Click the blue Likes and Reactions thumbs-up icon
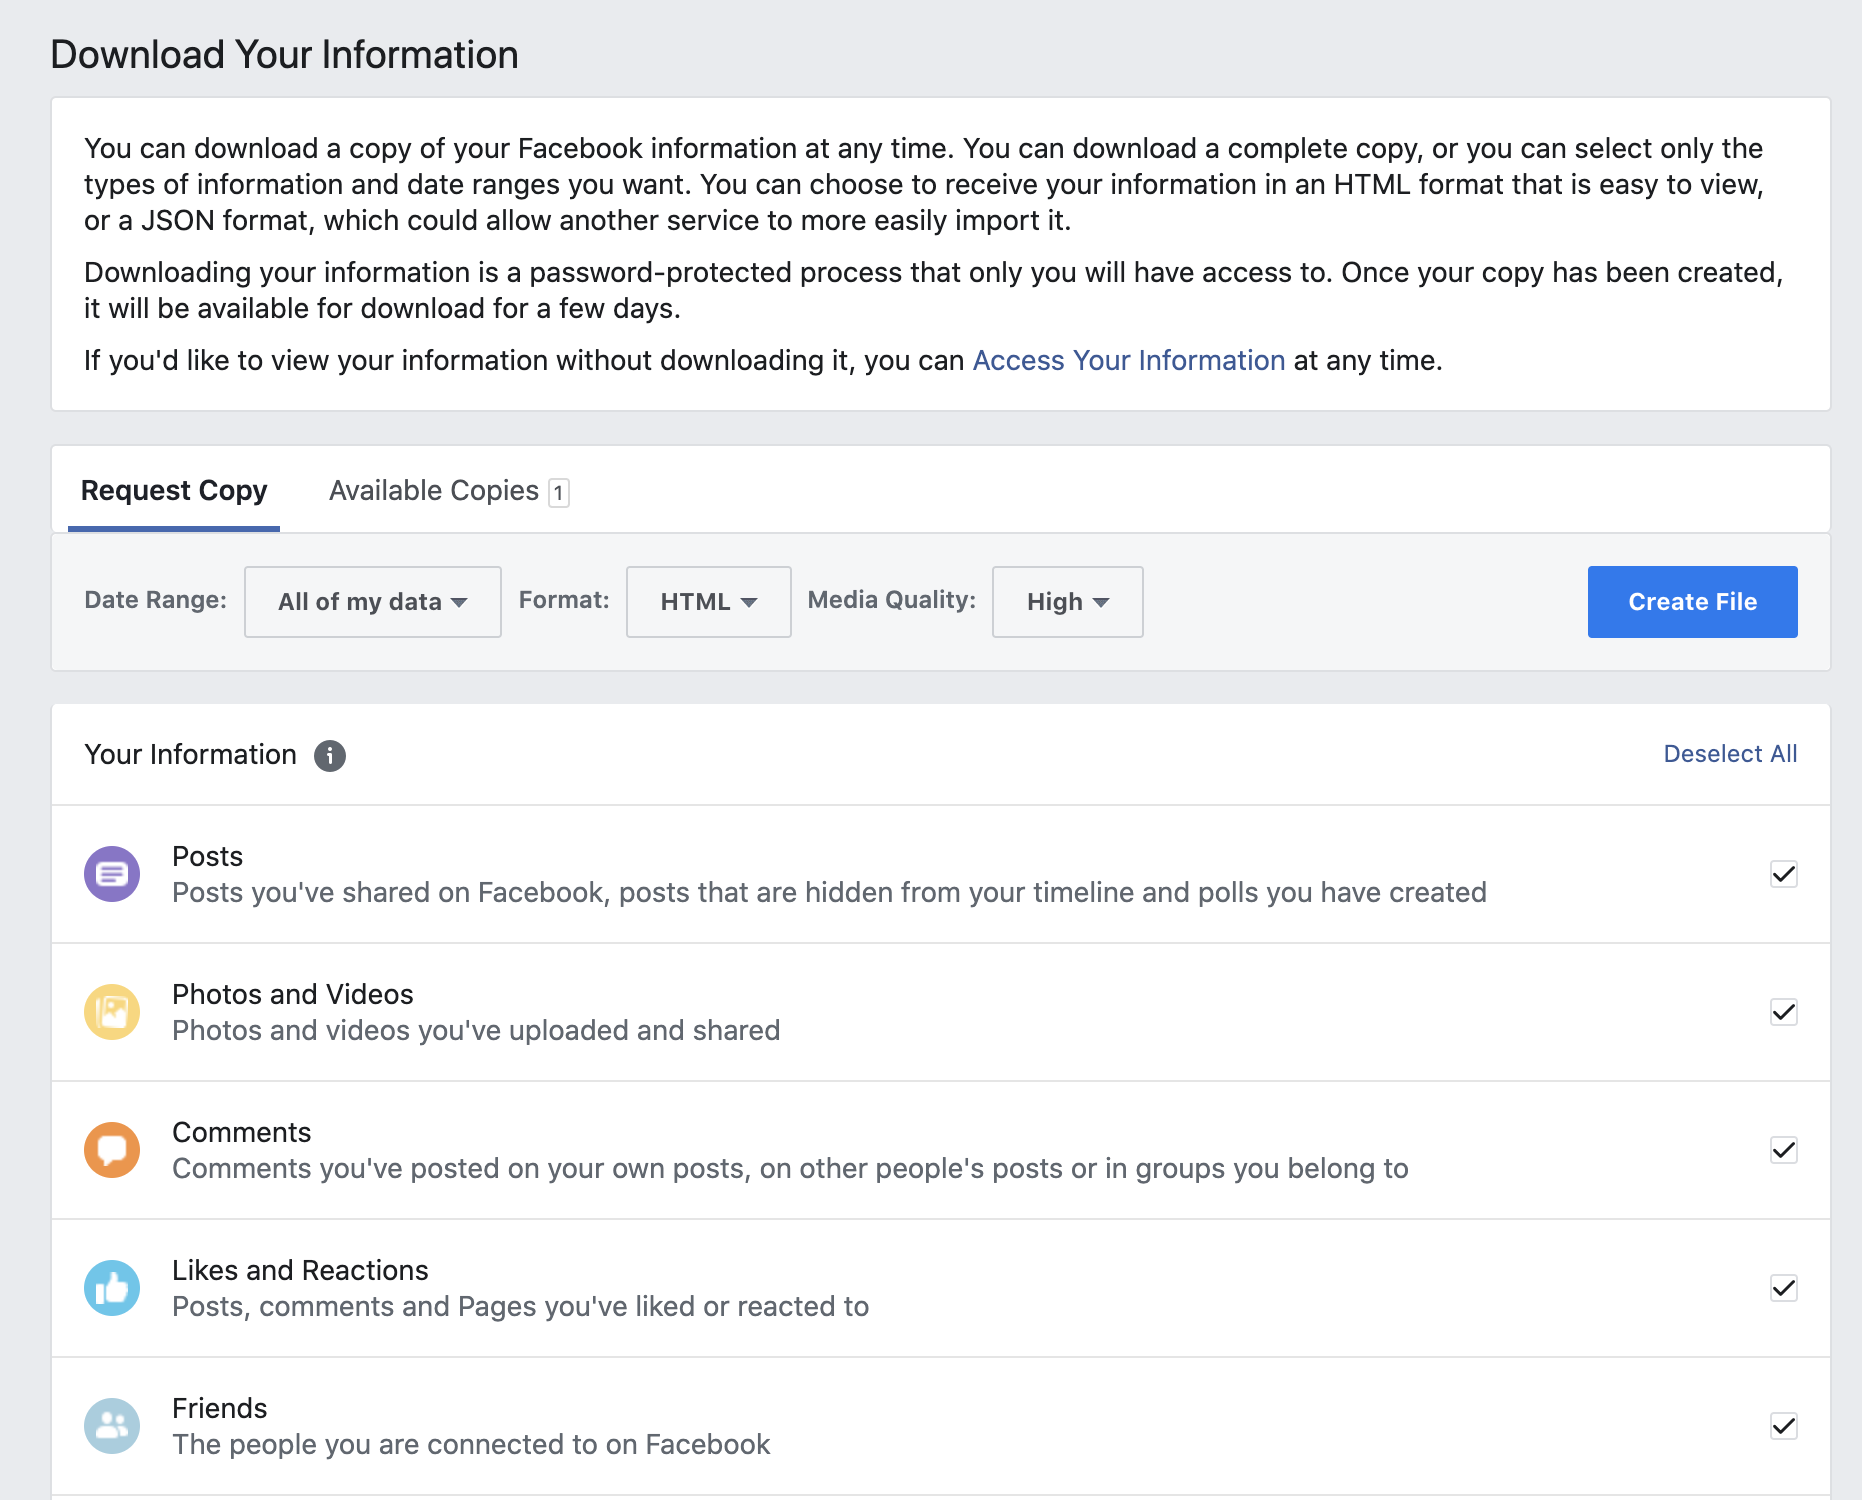The width and height of the screenshot is (1862, 1500). point(112,1288)
